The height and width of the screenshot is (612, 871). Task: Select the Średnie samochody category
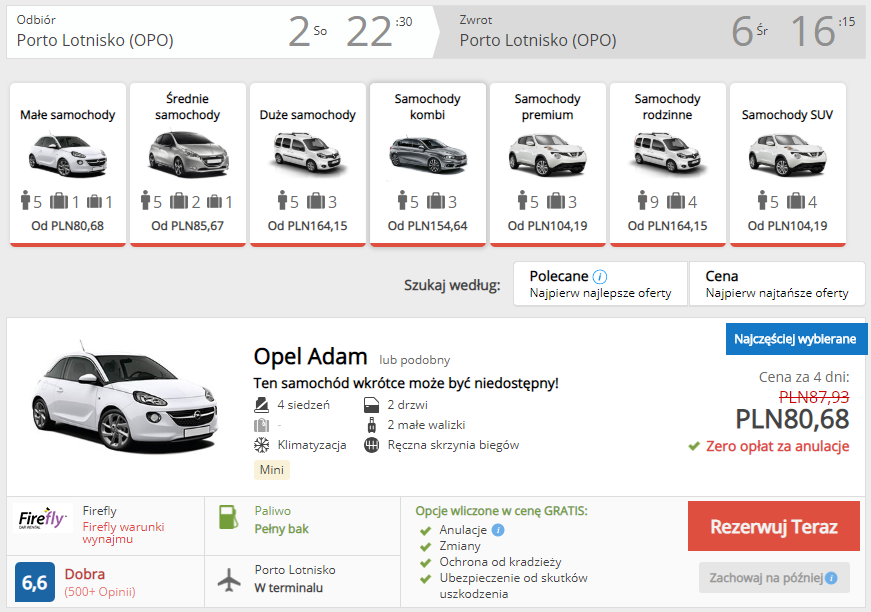(188, 164)
